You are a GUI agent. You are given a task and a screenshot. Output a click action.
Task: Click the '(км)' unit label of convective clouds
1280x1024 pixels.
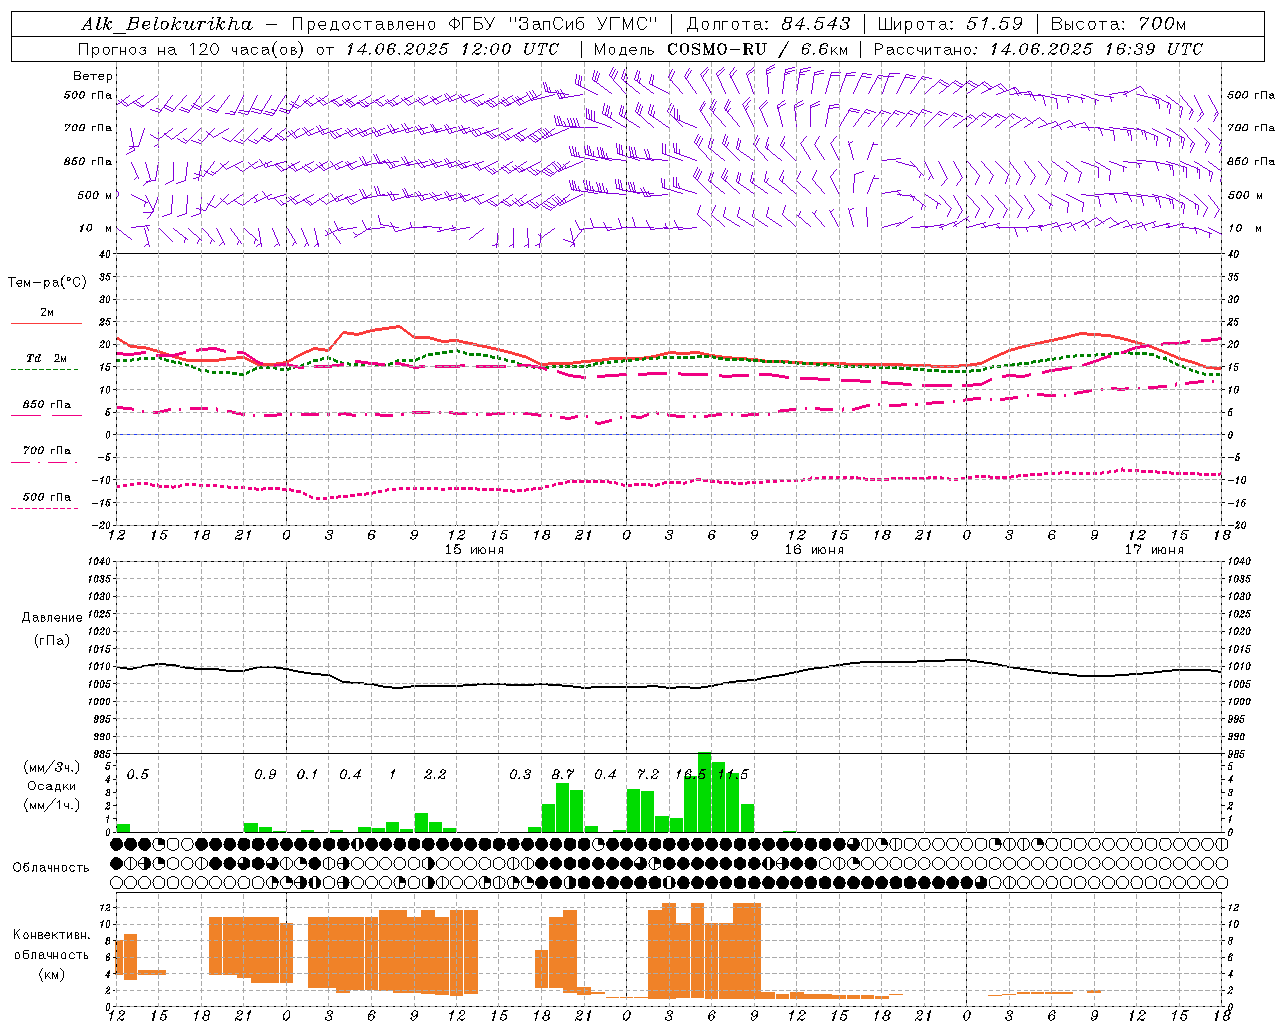pyautogui.click(x=51, y=974)
